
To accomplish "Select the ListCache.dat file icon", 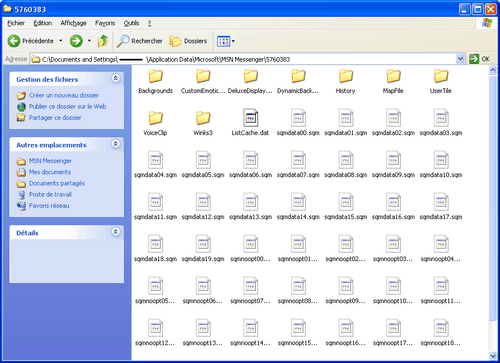I will click(250, 118).
